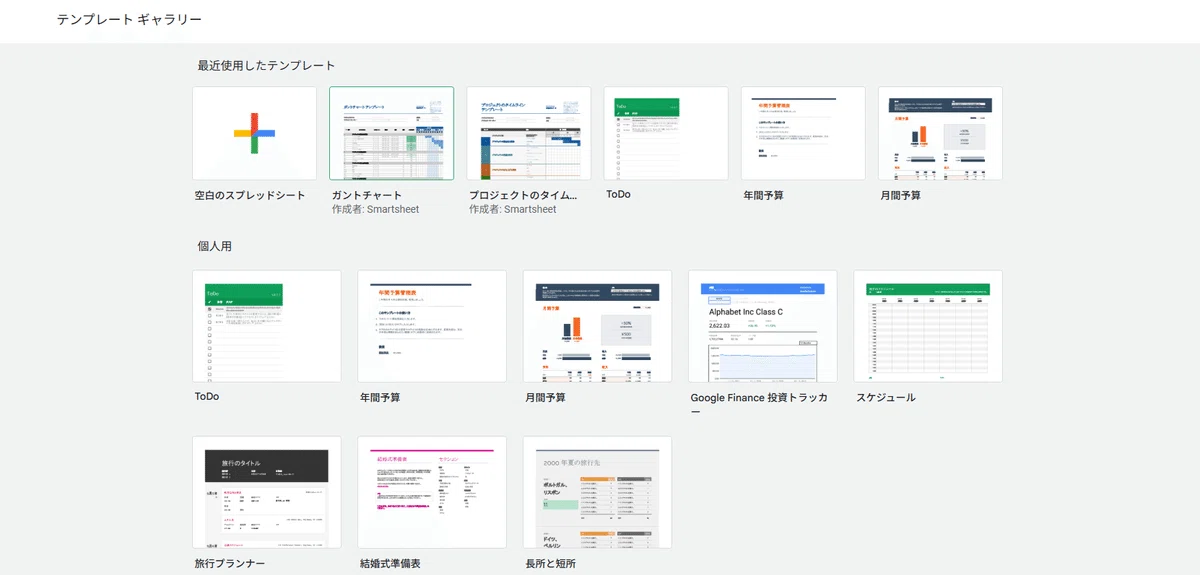Viewport: 1200px width, 575px height.
Task: Click ToDo label under 個人用 section
Action: [207, 396]
